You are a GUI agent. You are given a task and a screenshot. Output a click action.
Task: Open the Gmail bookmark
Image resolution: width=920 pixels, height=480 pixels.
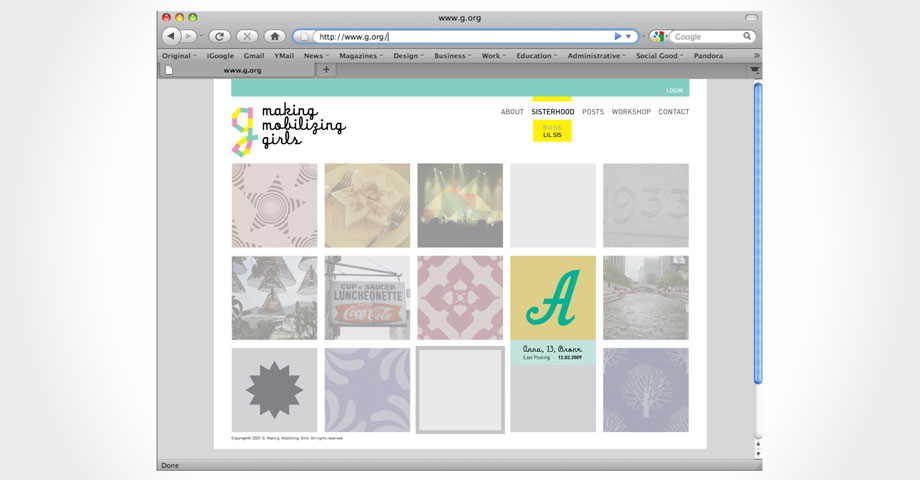[254, 56]
